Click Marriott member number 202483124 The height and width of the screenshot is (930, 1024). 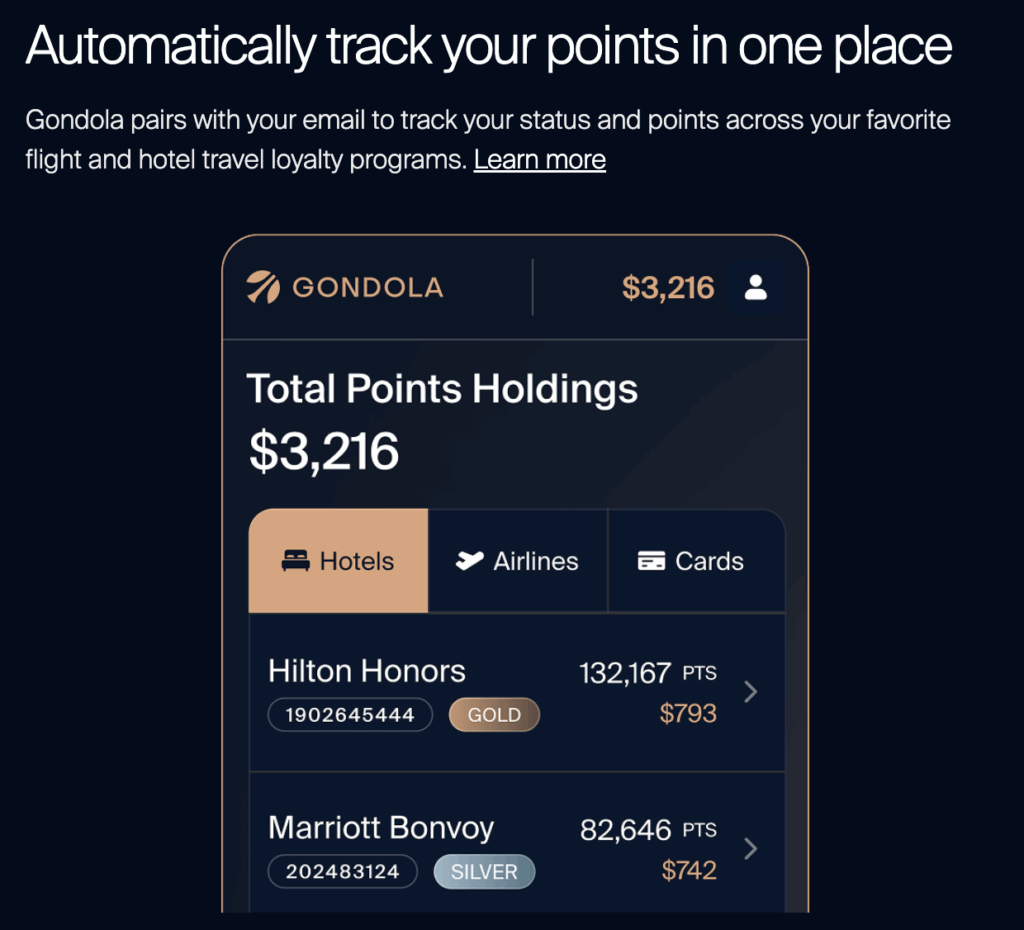pyautogui.click(x=344, y=872)
